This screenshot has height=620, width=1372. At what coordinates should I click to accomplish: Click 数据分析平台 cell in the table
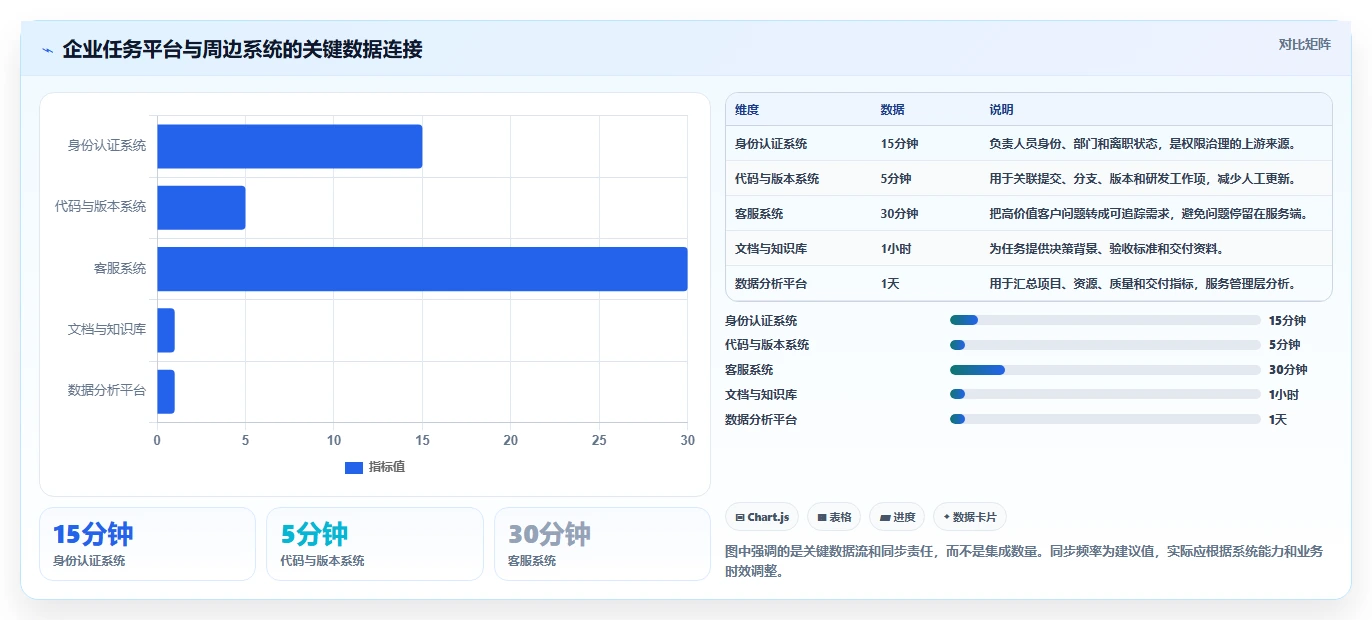771,284
